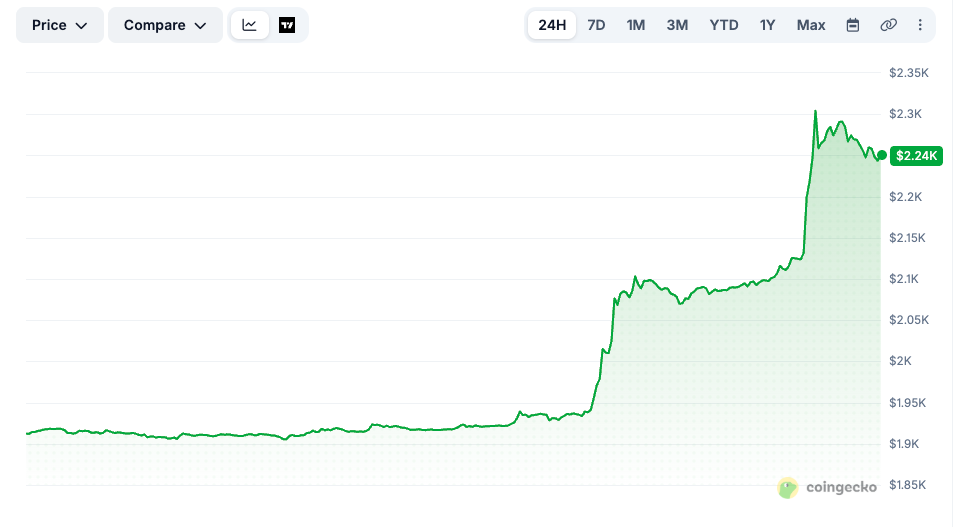Show the YTD time range
The image size is (956, 527).
[724, 25]
